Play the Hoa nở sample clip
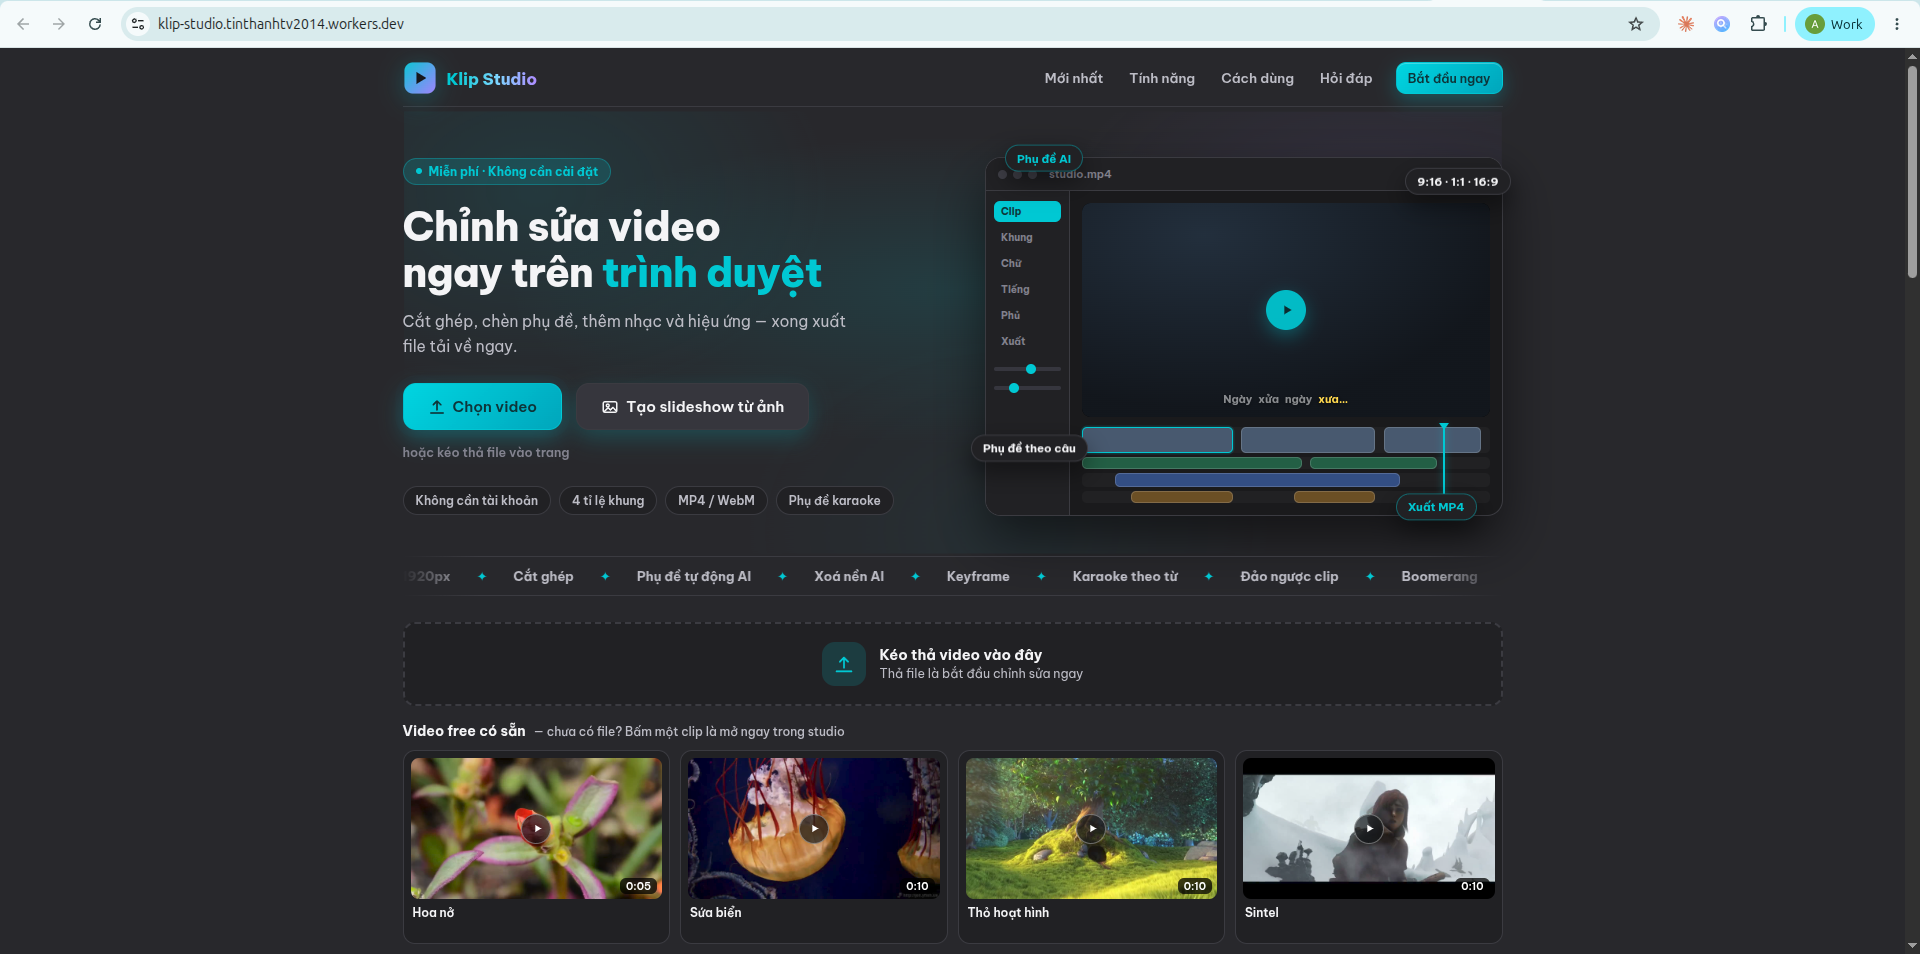The height and width of the screenshot is (954, 1920). [537, 828]
